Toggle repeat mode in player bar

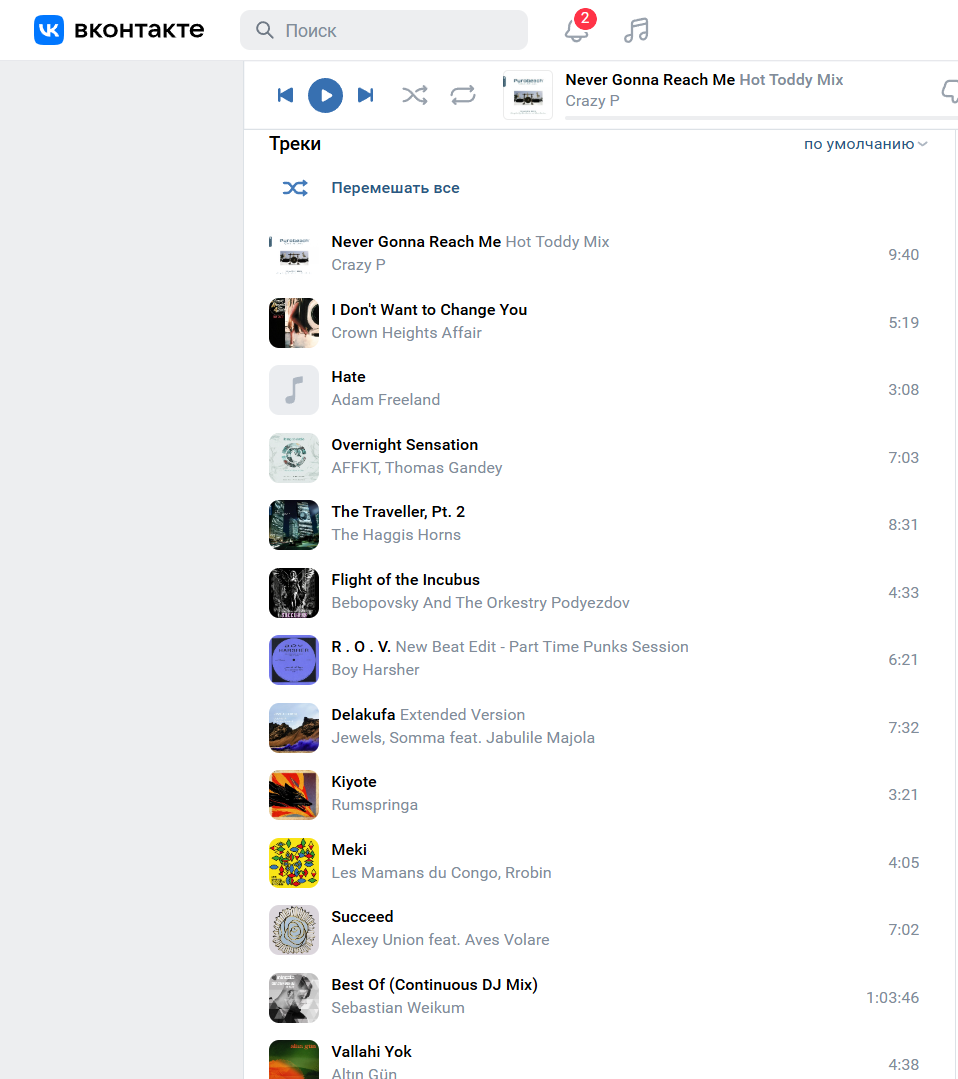click(x=463, y=95)
